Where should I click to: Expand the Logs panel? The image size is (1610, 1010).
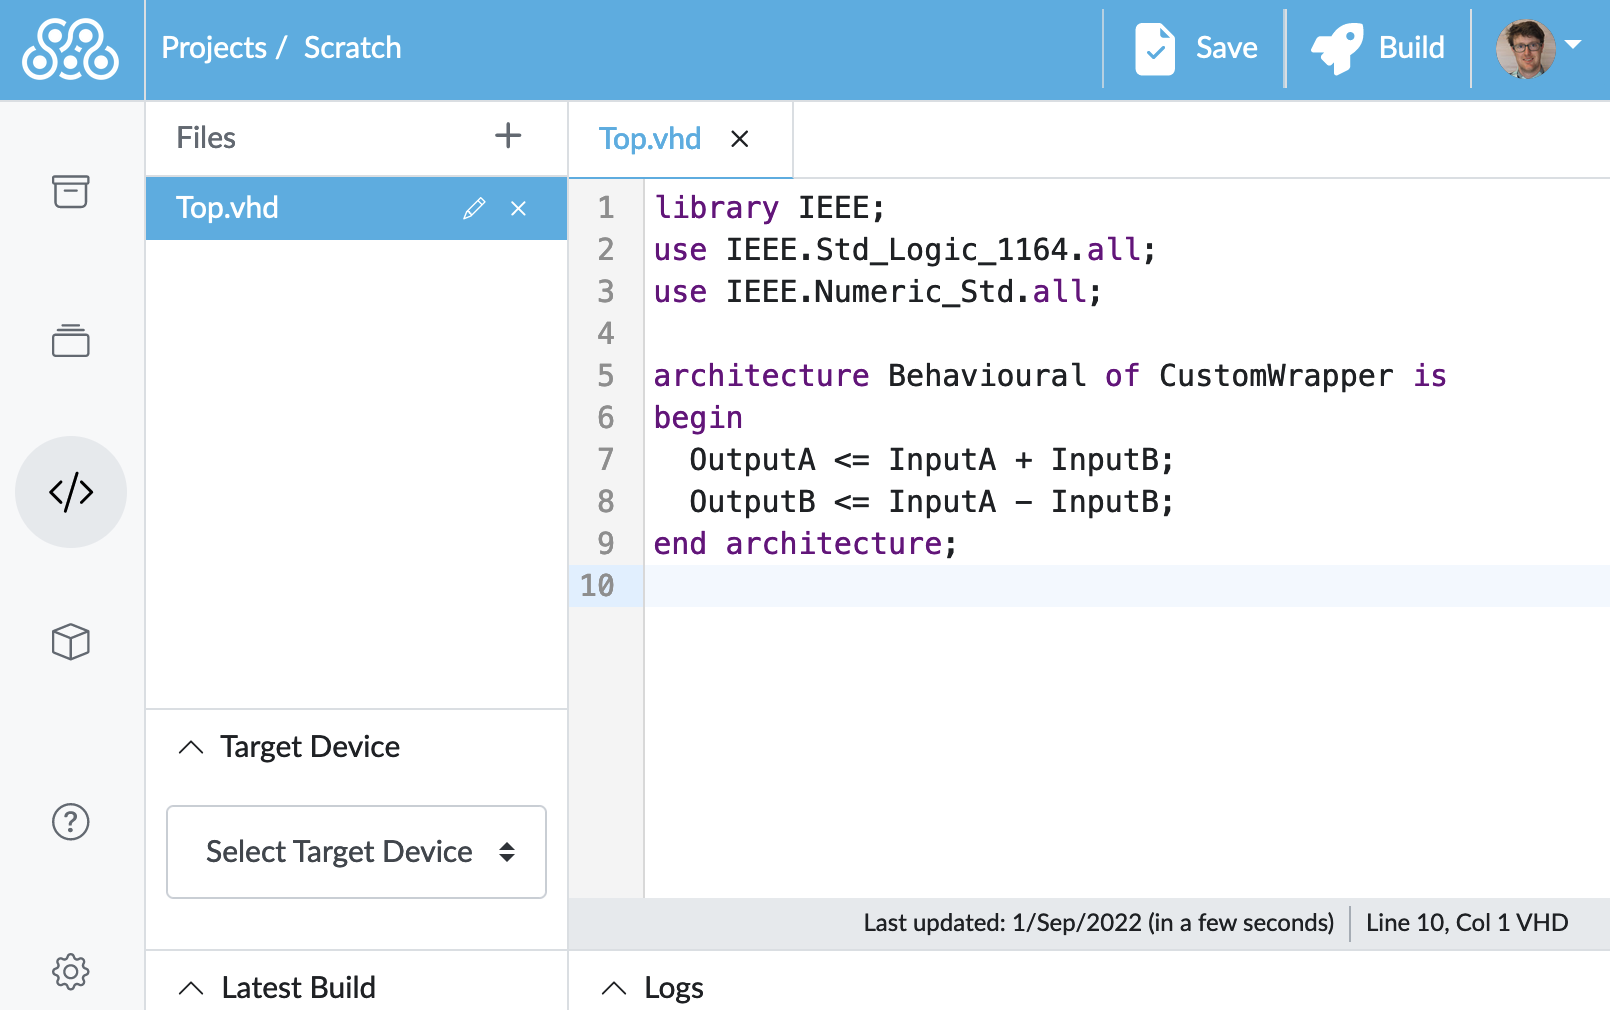pyautogui.click(x=614, y=988)
